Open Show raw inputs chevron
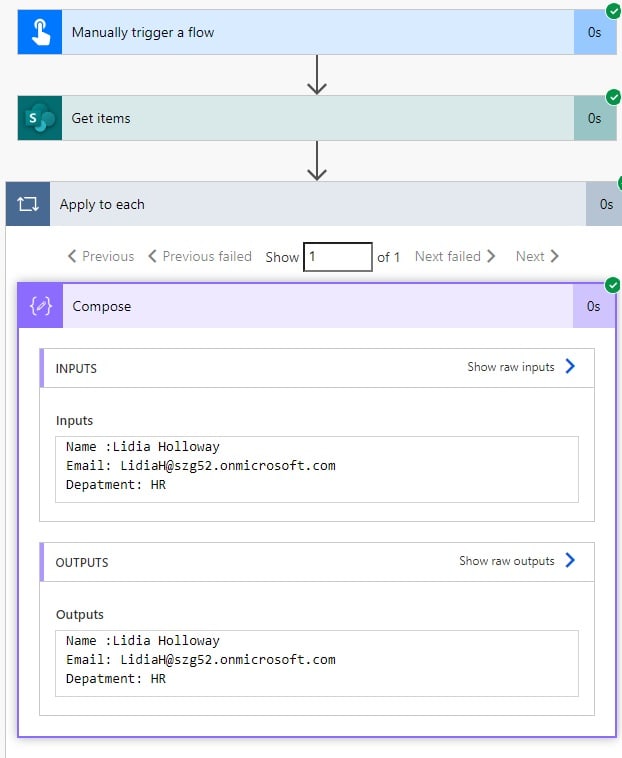Image resolution: width=622 pixels, height=758 pixels. pos(570,366)
